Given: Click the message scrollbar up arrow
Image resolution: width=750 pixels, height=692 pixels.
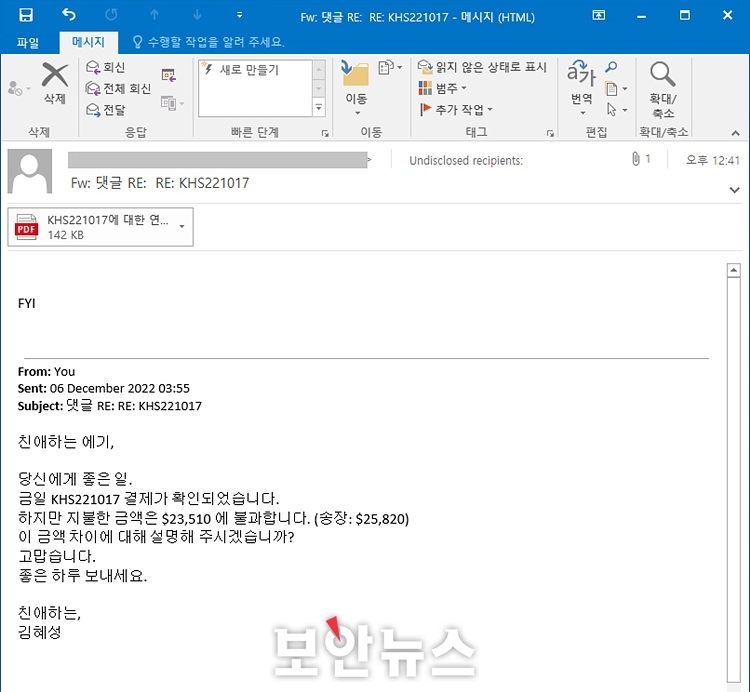Looking at the screenshot, I should pyautogui.click(x=733, y=270).
